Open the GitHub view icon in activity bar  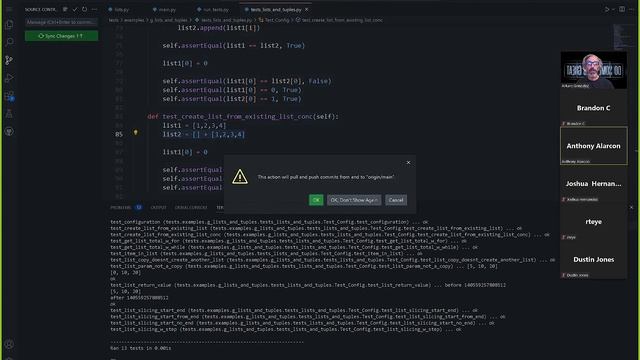coord(9,131)
